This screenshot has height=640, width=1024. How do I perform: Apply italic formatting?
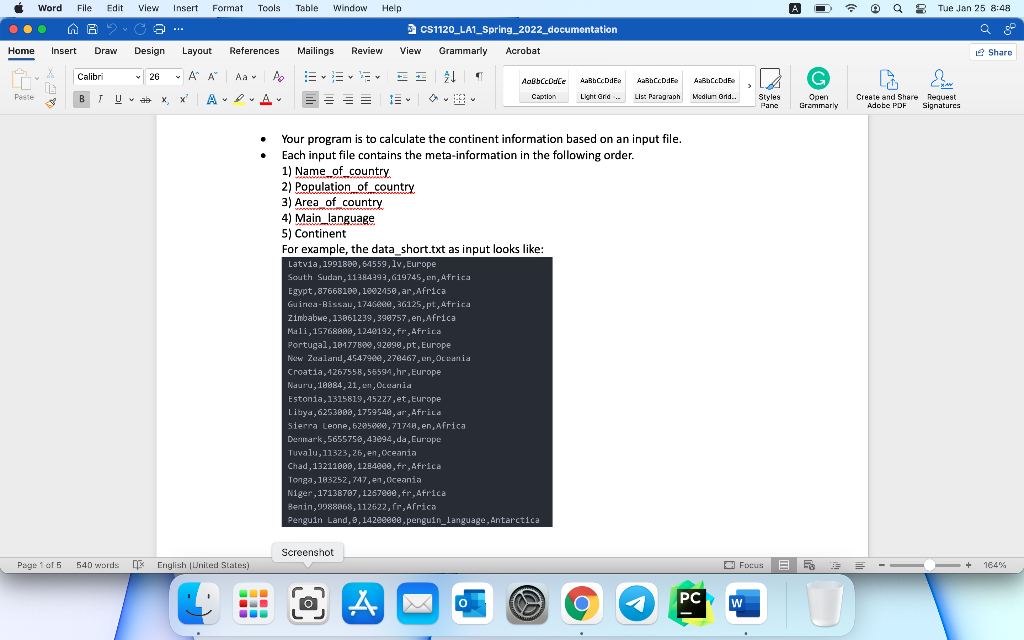(101, 99)
